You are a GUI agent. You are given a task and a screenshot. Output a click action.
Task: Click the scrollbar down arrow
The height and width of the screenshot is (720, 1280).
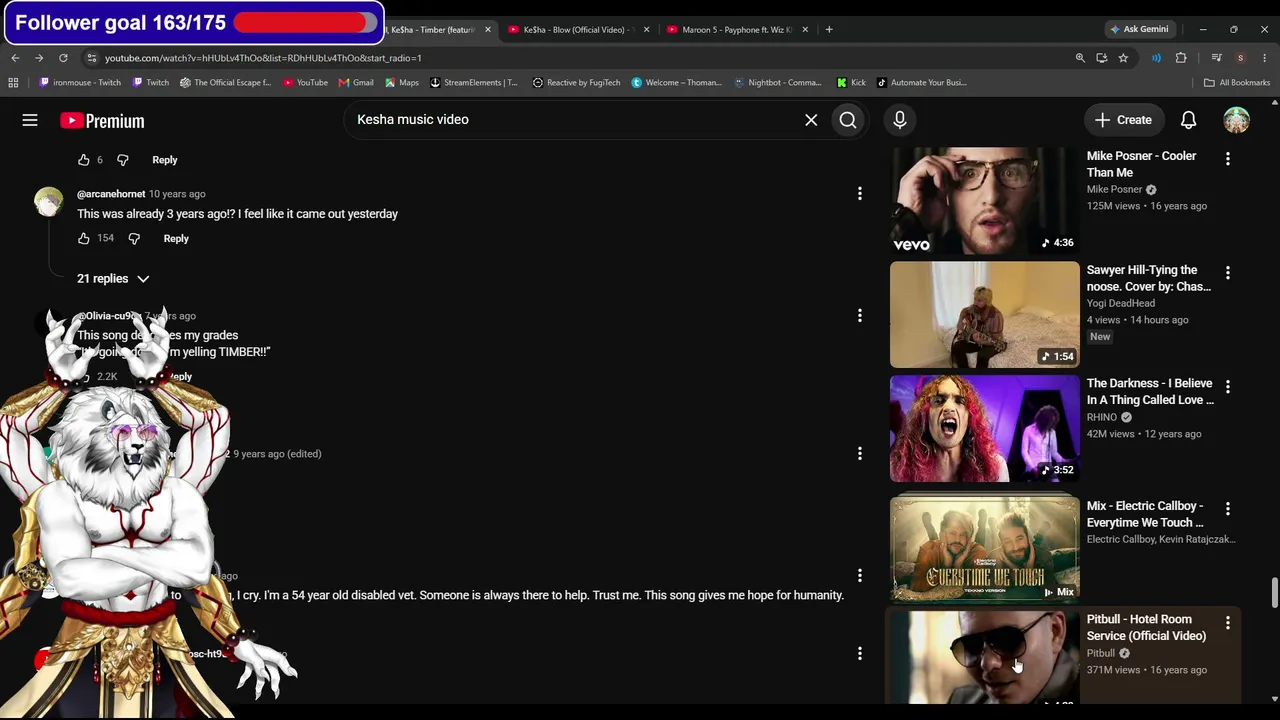1274,699
